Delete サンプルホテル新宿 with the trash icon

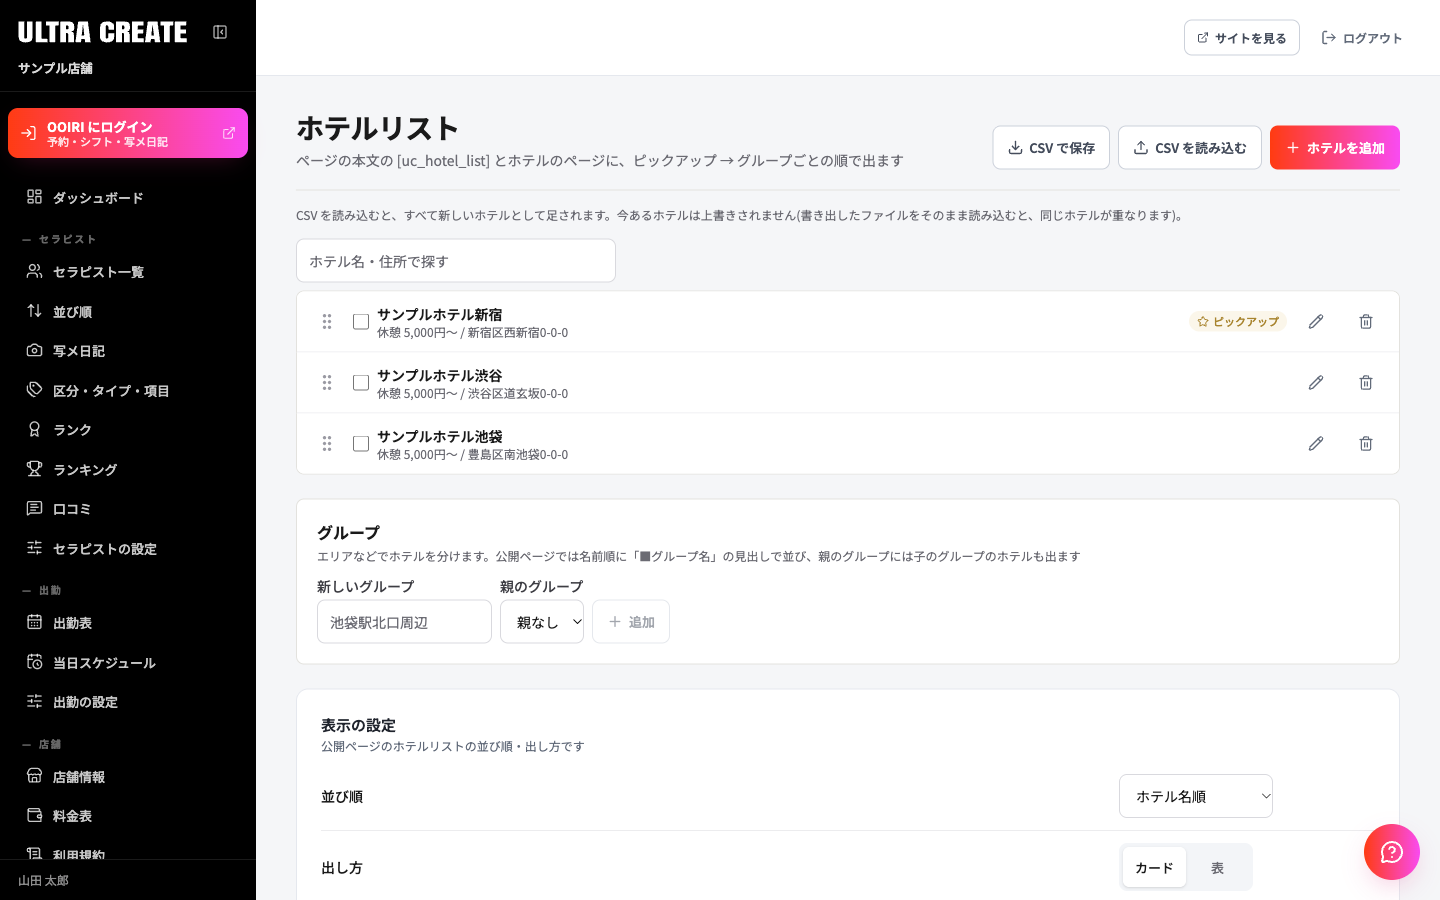[x=1366, y=322]
